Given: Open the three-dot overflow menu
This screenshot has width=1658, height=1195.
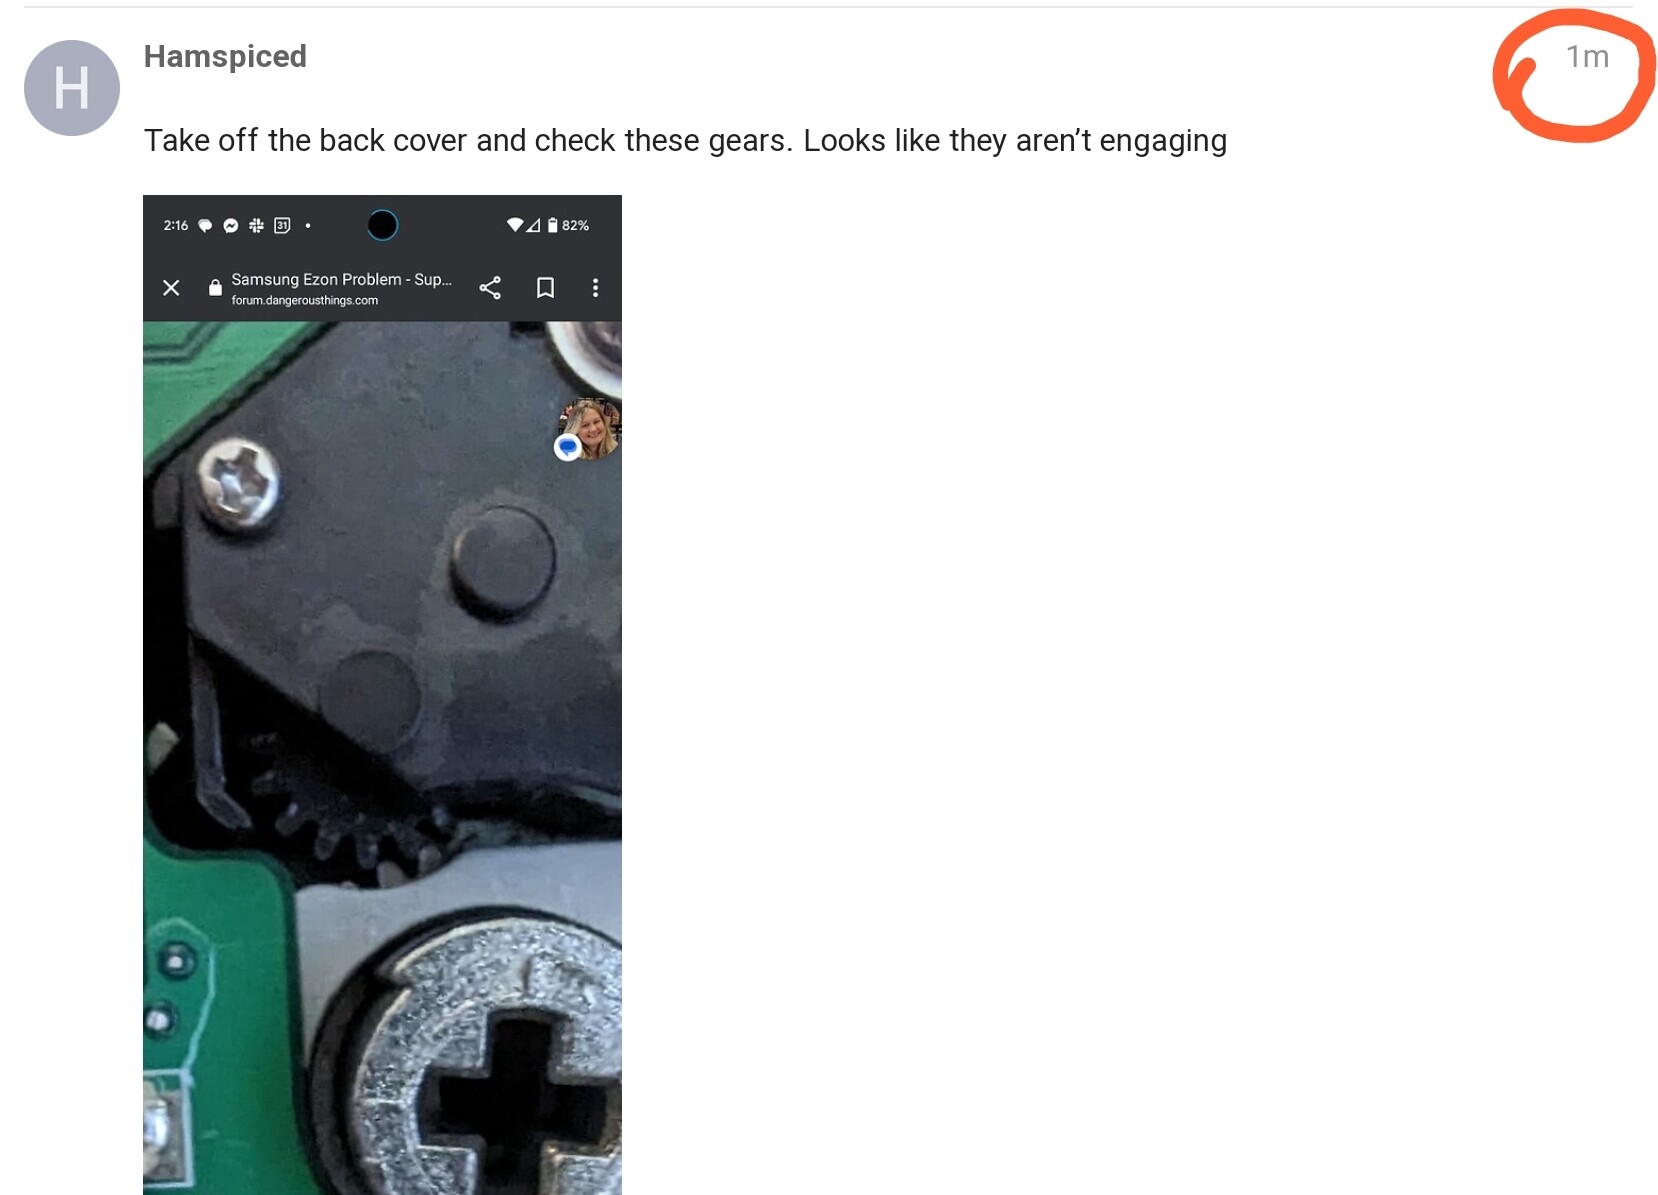Looking at the screenshot, I should [x=596, y=288].
